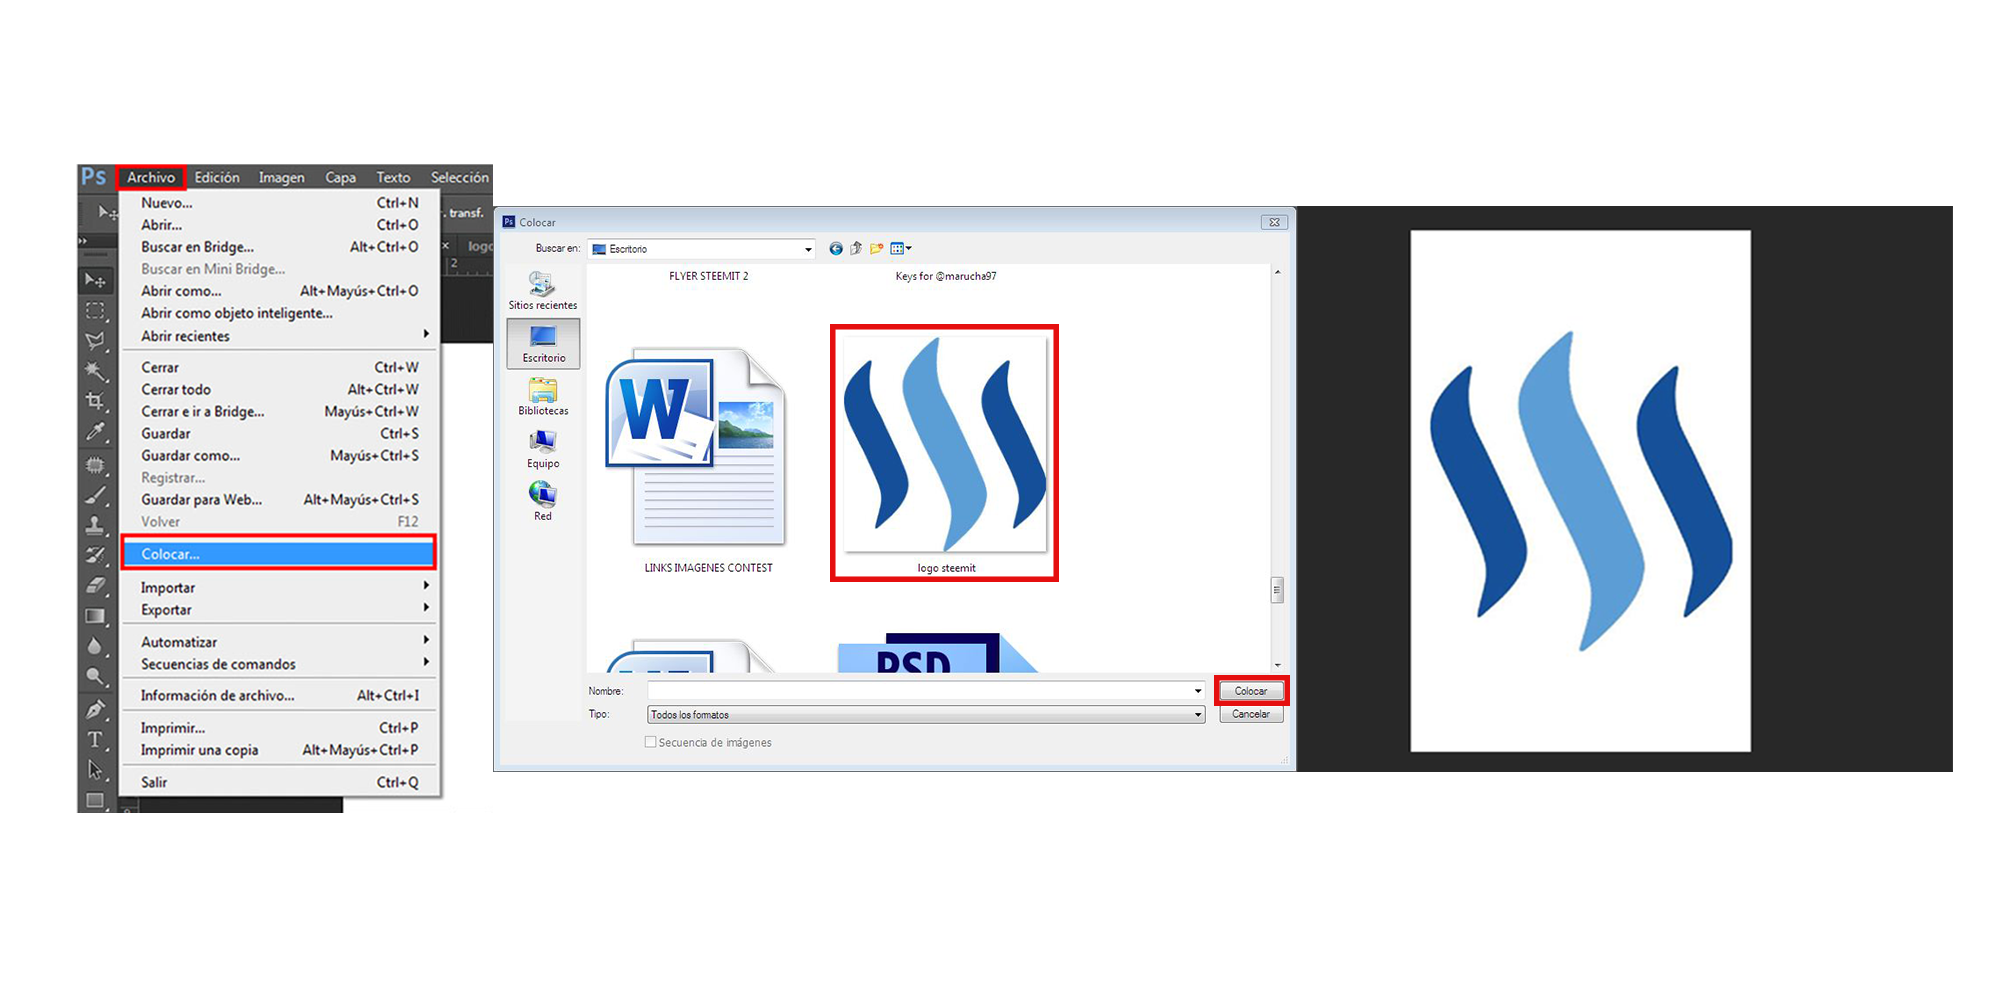Click the Colocar button in dialog
This screenshot has height=1000, width=2000.
[x=1251, y=691]
